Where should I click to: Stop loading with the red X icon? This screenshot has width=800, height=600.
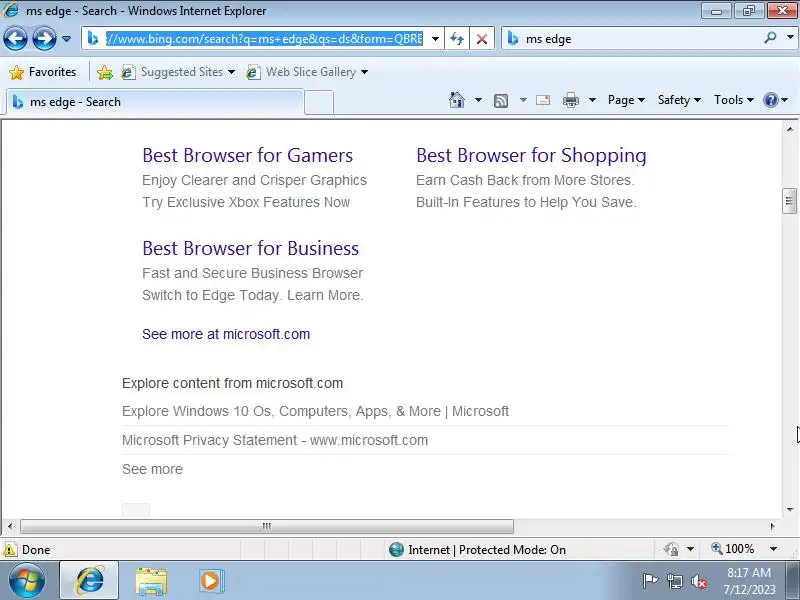[x=481, y=39]
